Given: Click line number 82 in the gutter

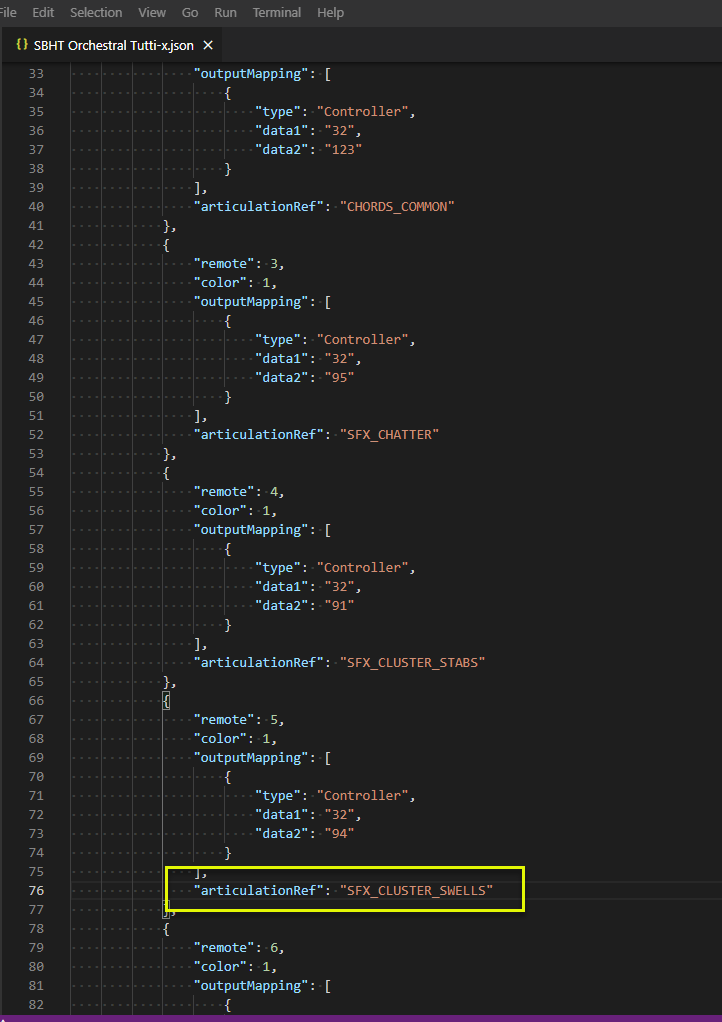Looking at the screenshot, I should [x=36, y=1004].
